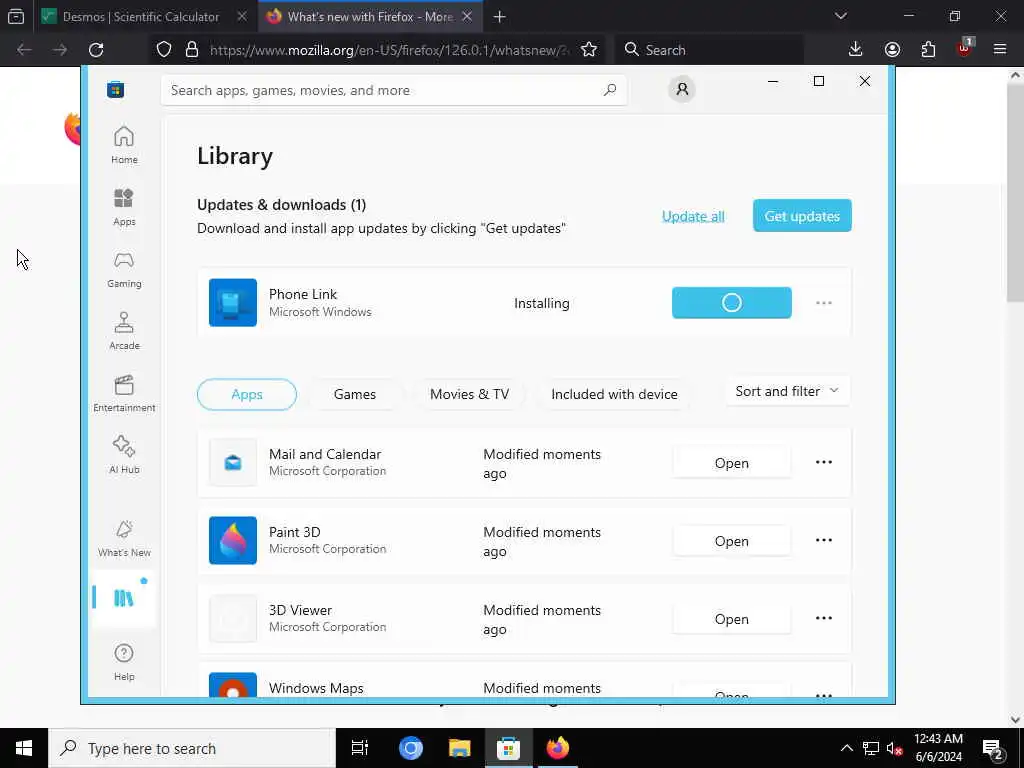The height and width of the screenshot is (768, 1024).
Task: Open Task View on taskbar
Action: pyautogui.click(x=360, y=748)
